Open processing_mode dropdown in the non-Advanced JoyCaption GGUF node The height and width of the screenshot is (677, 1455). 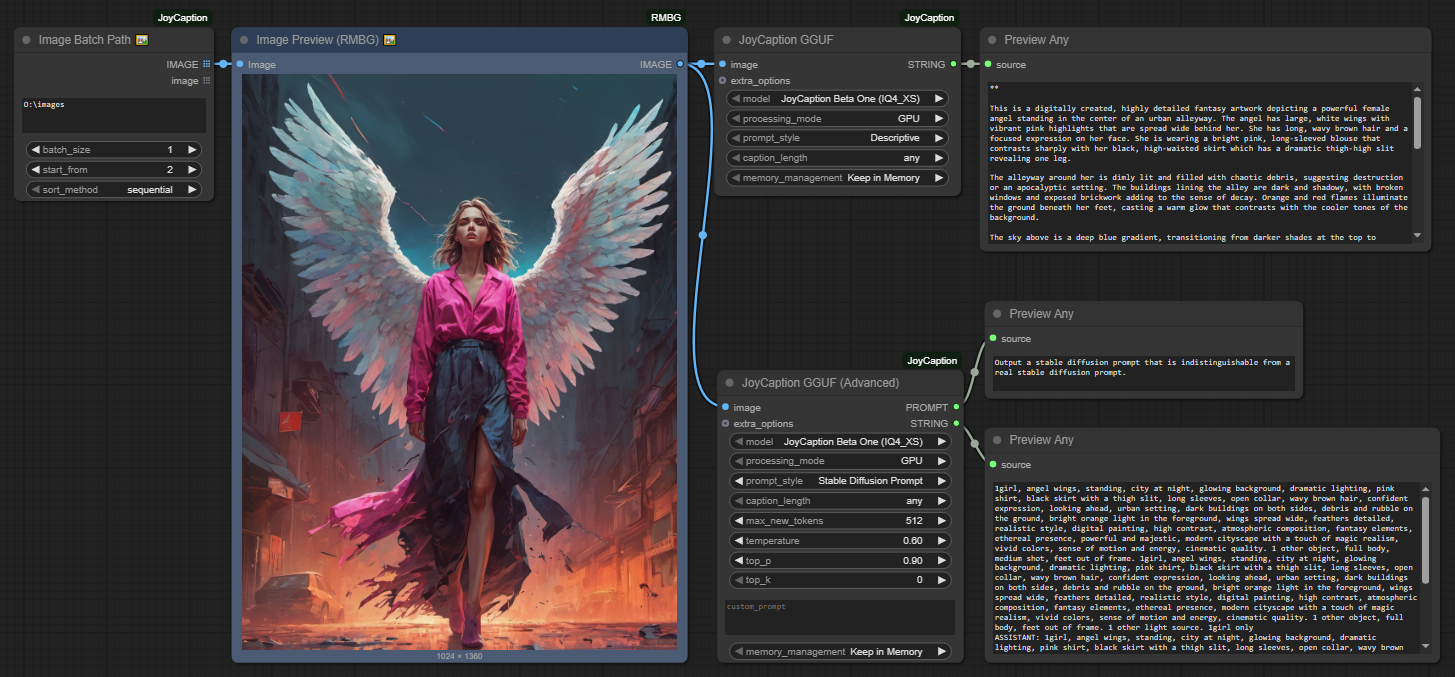click(838, 119)
